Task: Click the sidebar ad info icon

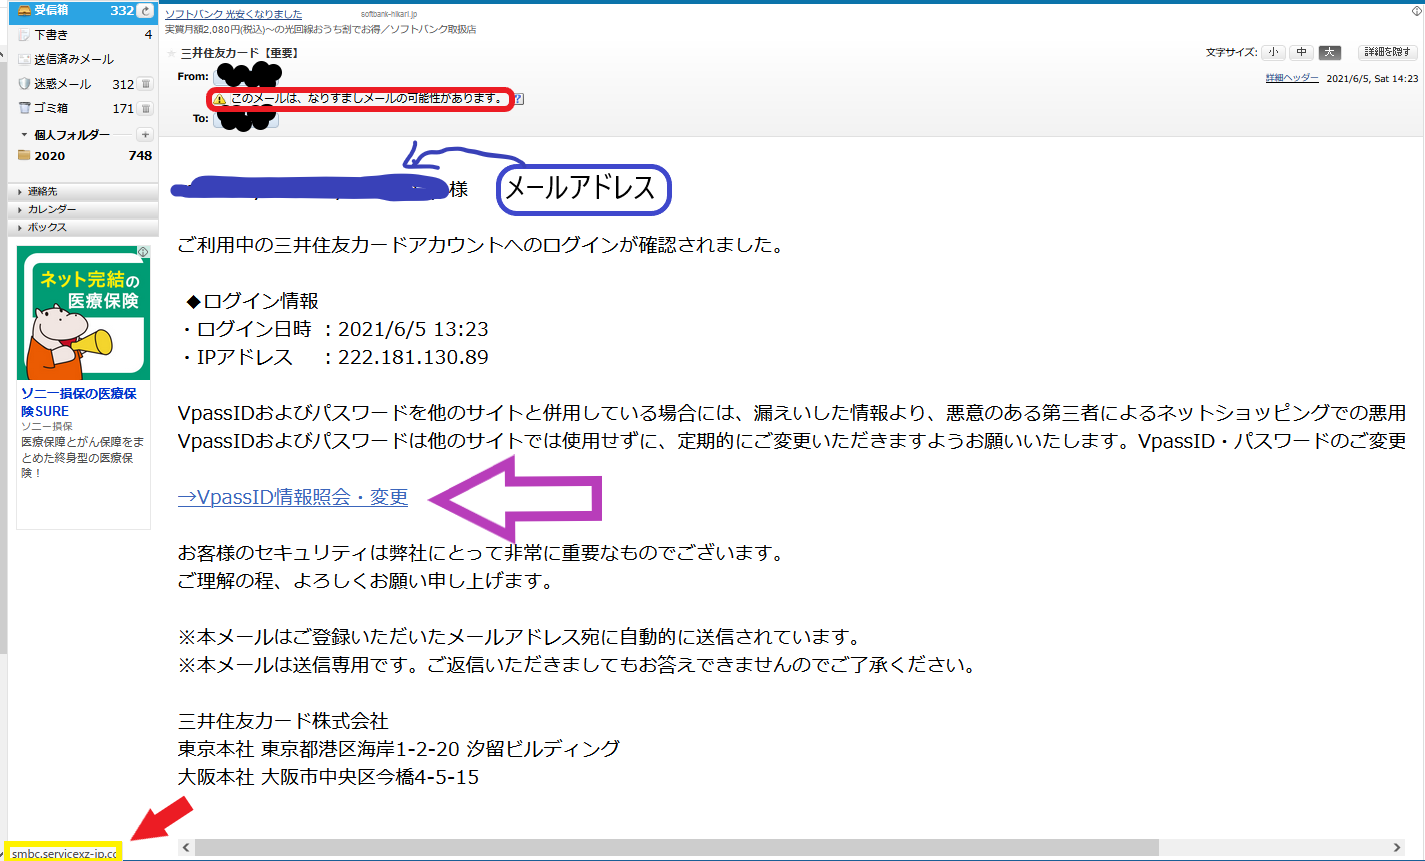Action: pyautogui.click(x=143, y=252)
